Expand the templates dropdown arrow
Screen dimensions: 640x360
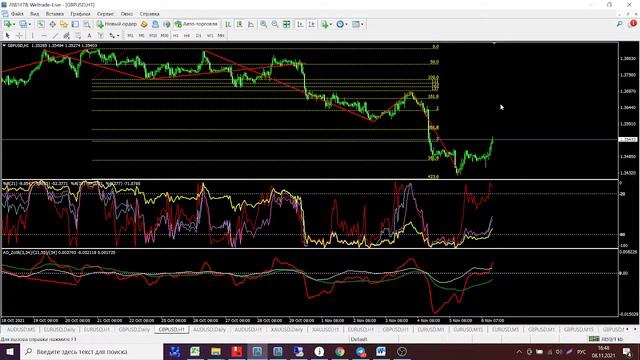[362, 24]
